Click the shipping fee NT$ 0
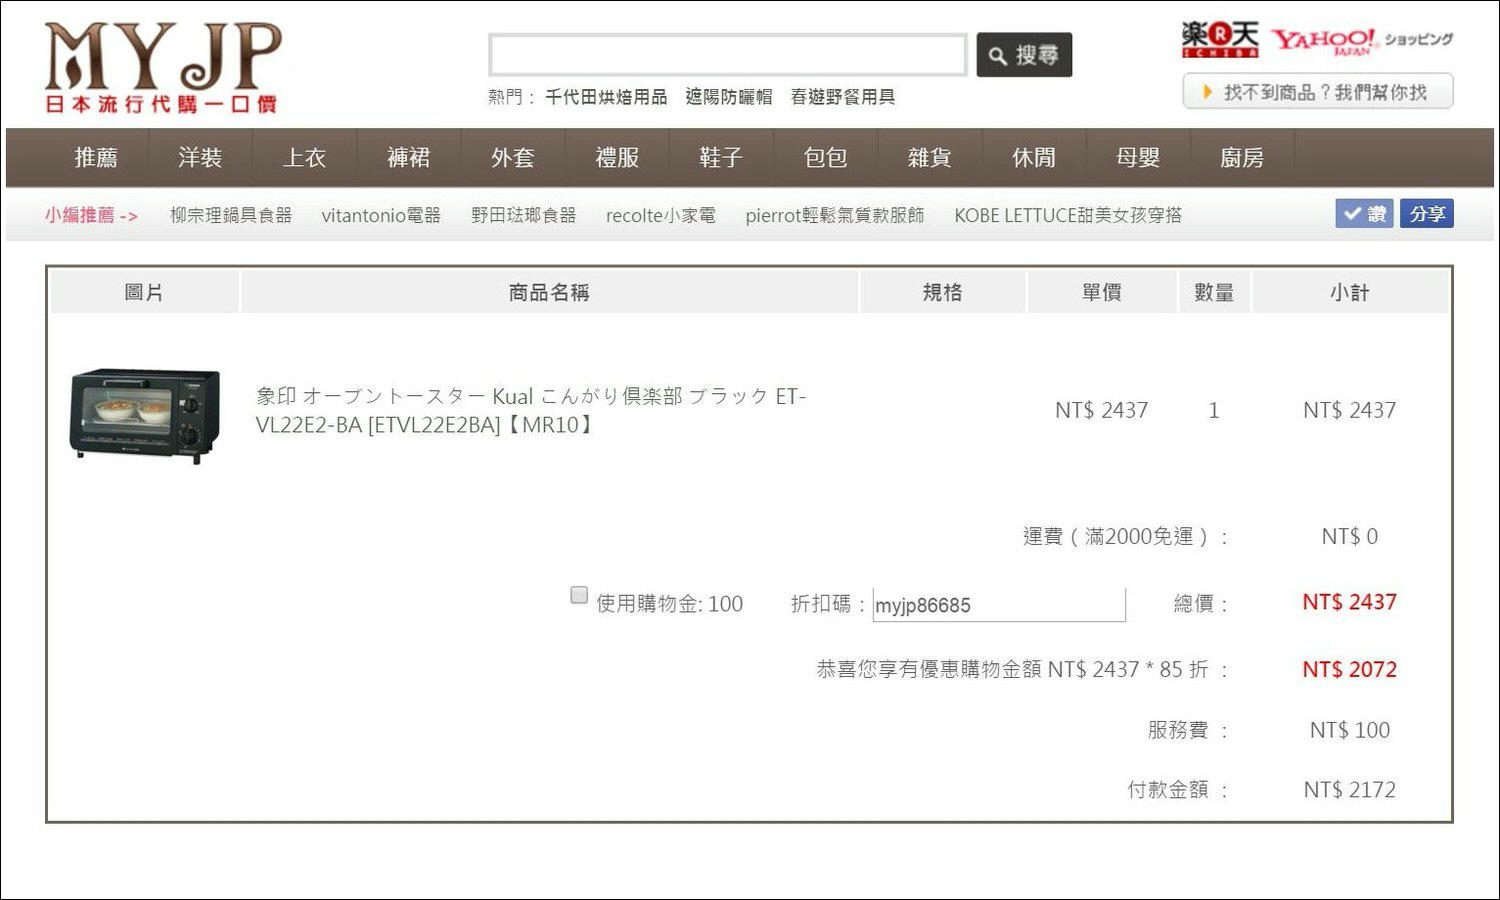The width and height of the screenshot is (1500, 900). pos(1350,536)
